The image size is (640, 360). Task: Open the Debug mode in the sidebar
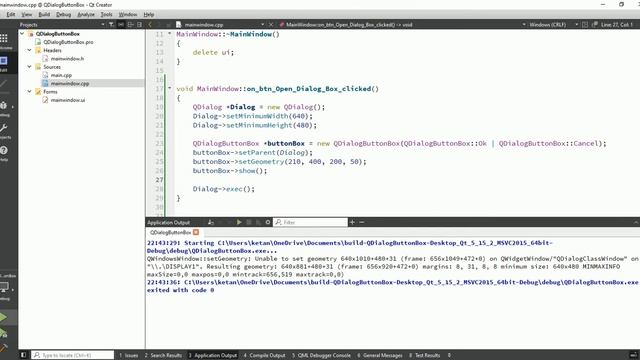point(4,108)
